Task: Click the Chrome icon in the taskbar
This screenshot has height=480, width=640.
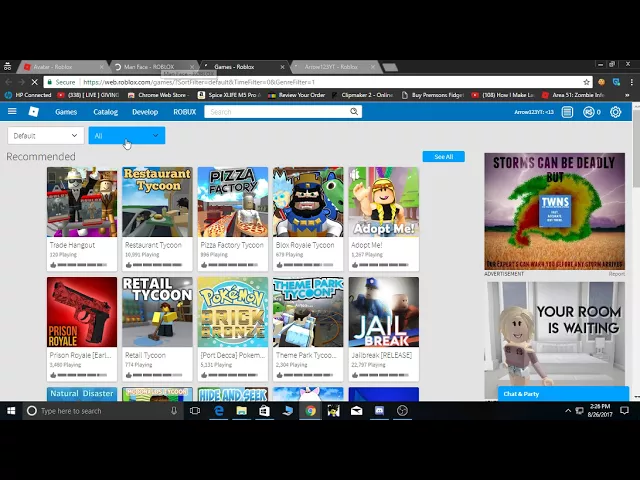Action: [311, 411]
